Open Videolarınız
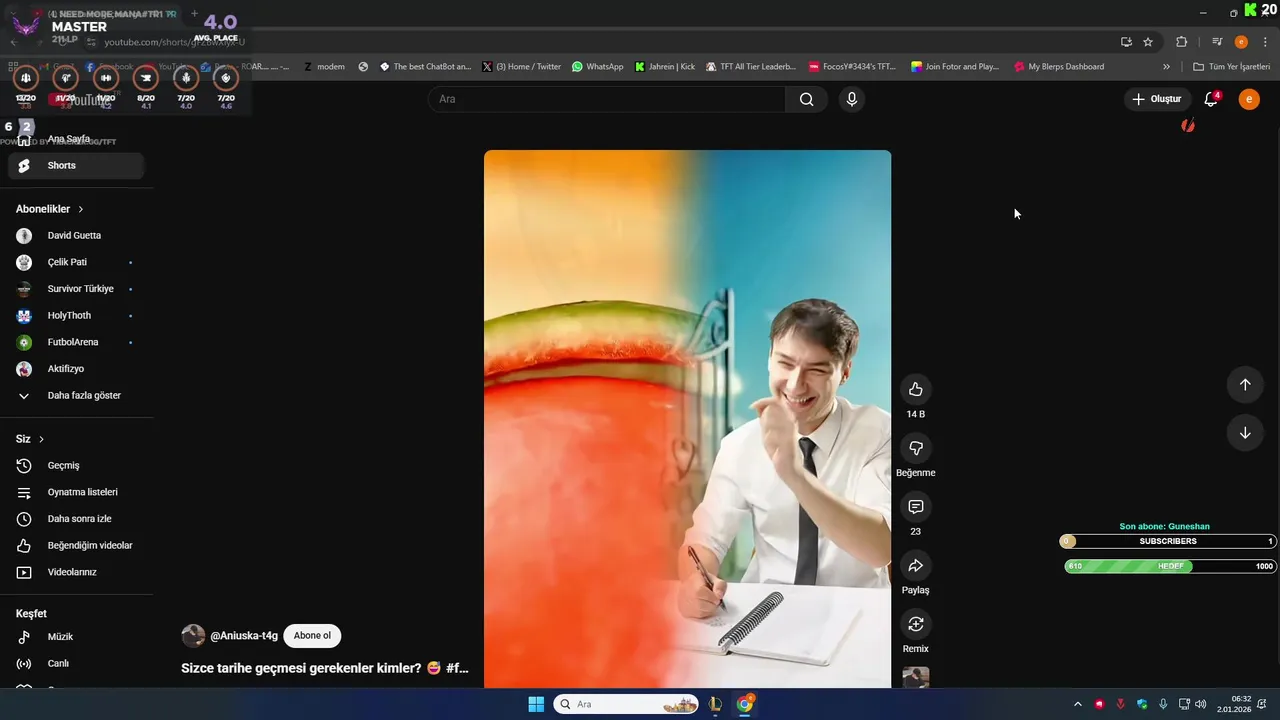 coord(76,573)
